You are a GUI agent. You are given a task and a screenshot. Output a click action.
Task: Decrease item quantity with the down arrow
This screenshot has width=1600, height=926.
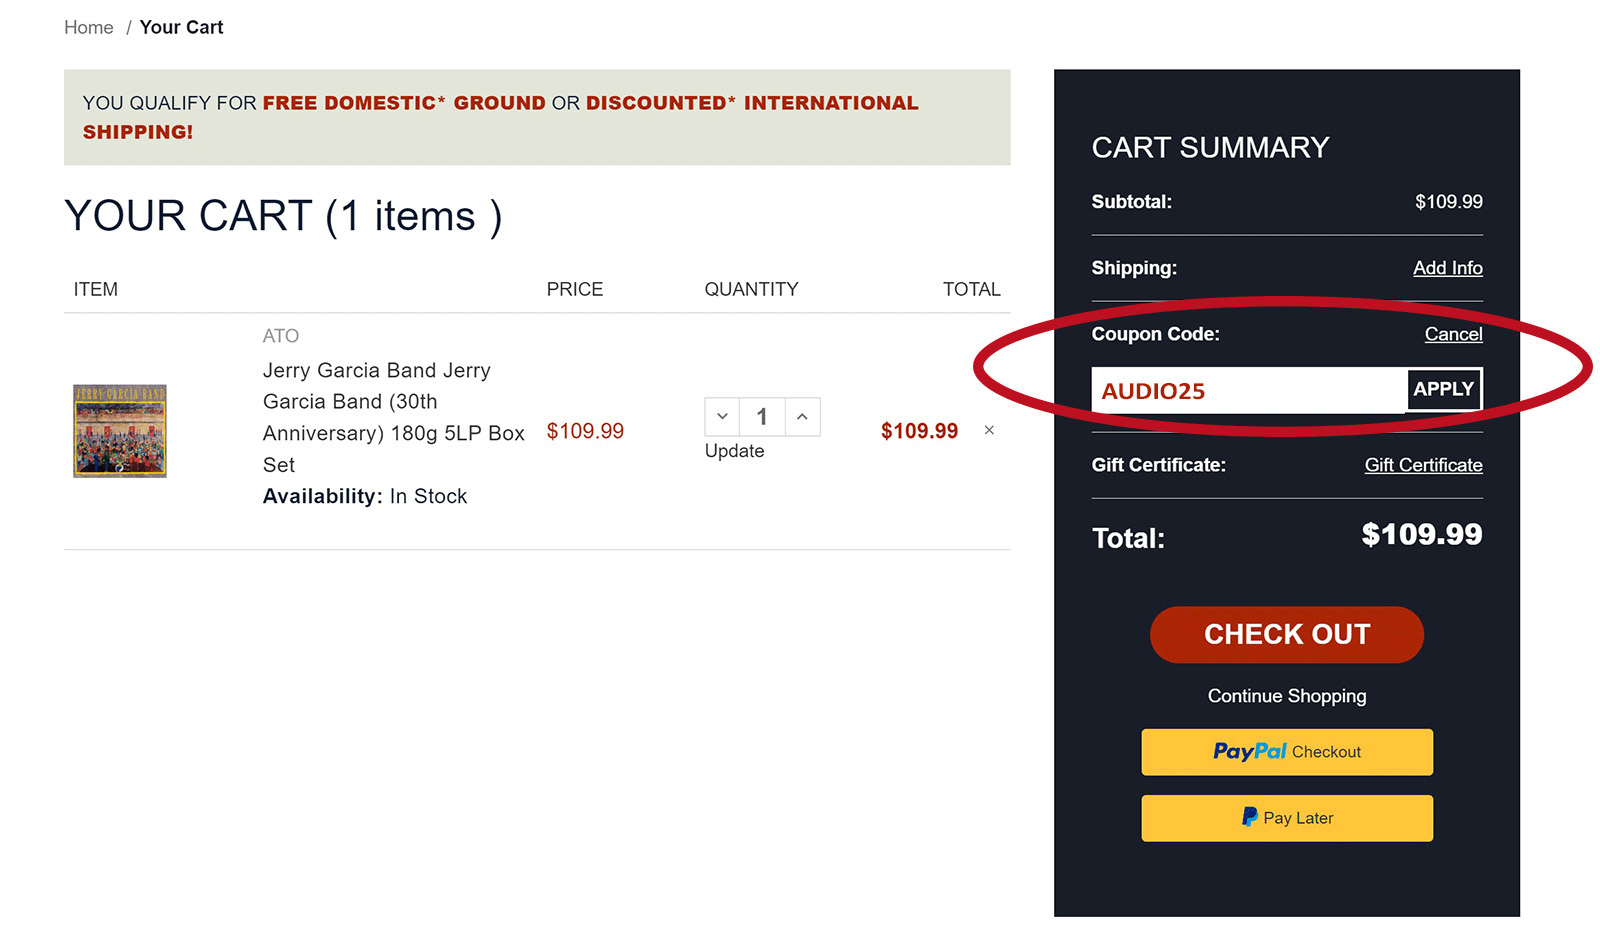[x=722, y=416]
